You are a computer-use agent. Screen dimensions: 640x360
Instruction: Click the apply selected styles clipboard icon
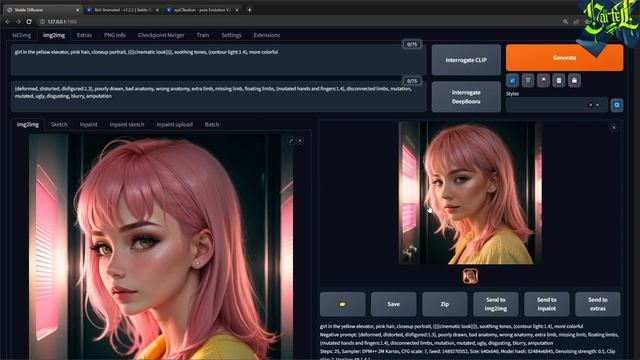pyautogui.click(x=559, y=80)
